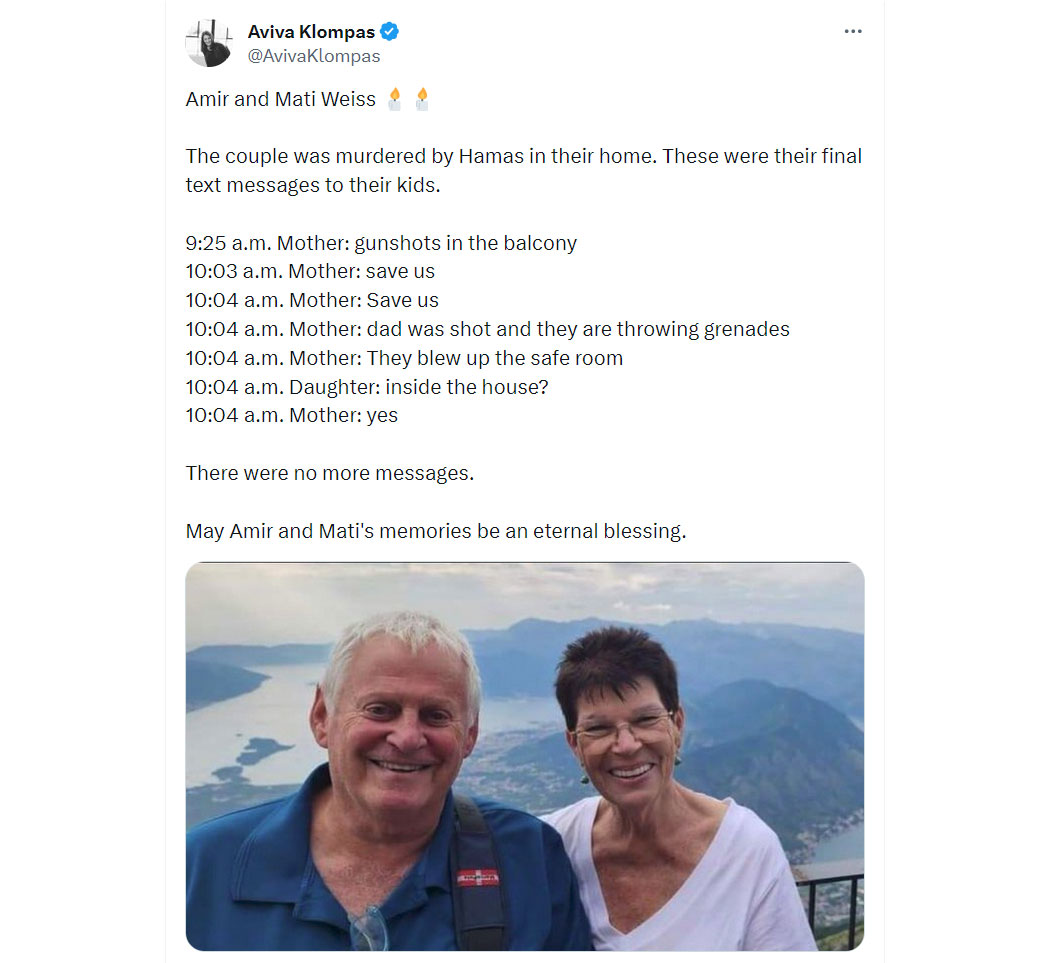1050x963 pixels.
Task: Click the 'Daughter: inside the house?' line
Action: pyautogui.click(x=367, y=387)
